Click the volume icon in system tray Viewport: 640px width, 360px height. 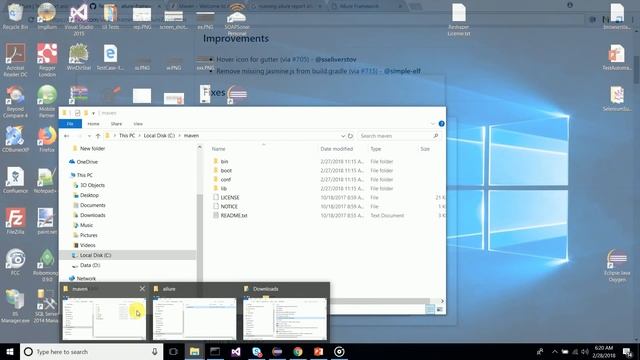[584, 351]
